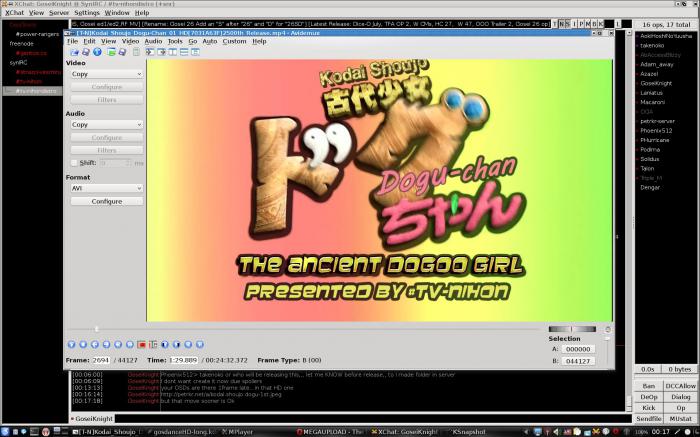
Task: Click the Calculator toolbar icon in Avidemux
Action: (x=136, y=52)
